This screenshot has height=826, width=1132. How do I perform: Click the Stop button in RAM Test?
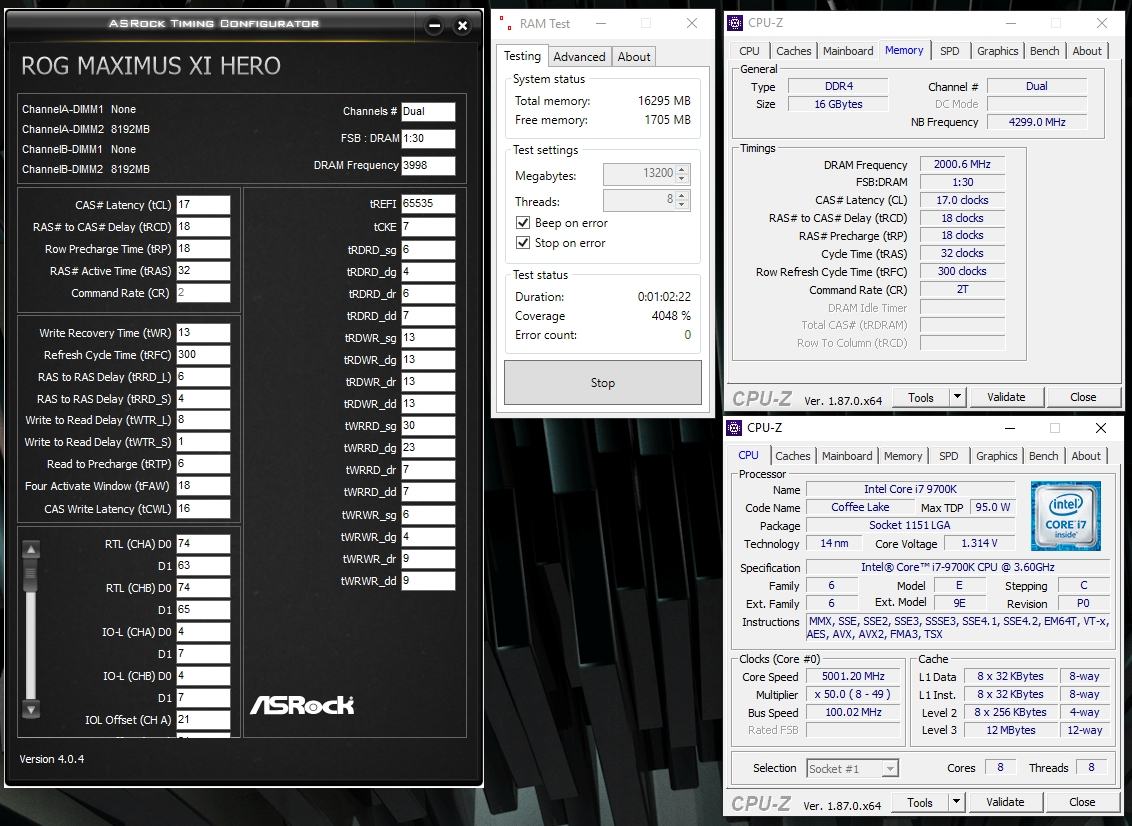tap(602, 383)
